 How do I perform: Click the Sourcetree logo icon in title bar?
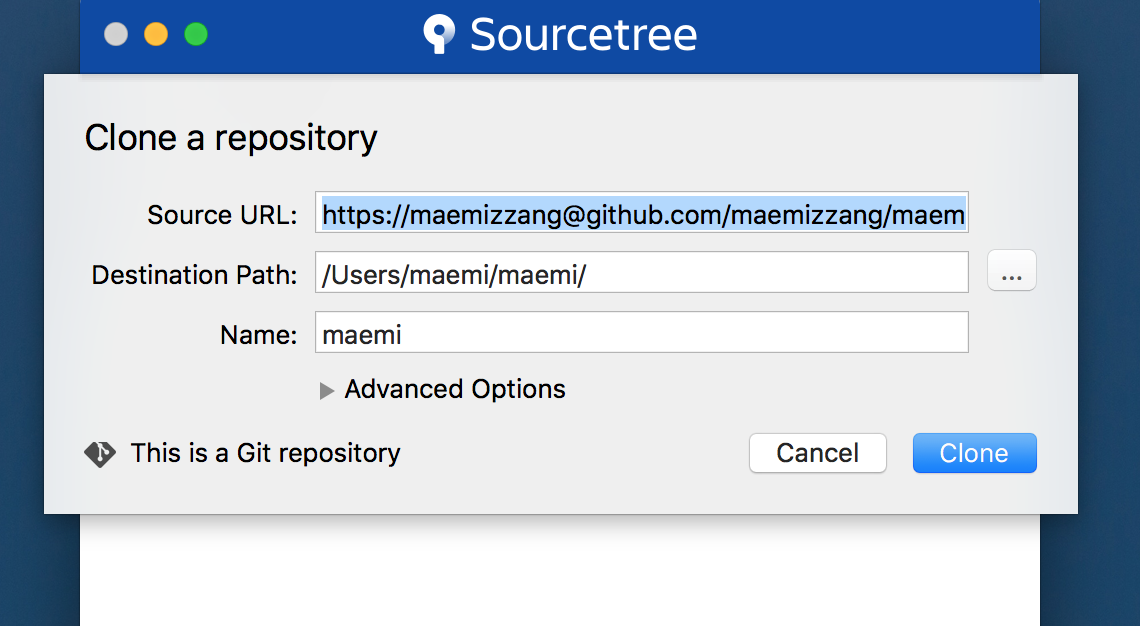(439, 34)
